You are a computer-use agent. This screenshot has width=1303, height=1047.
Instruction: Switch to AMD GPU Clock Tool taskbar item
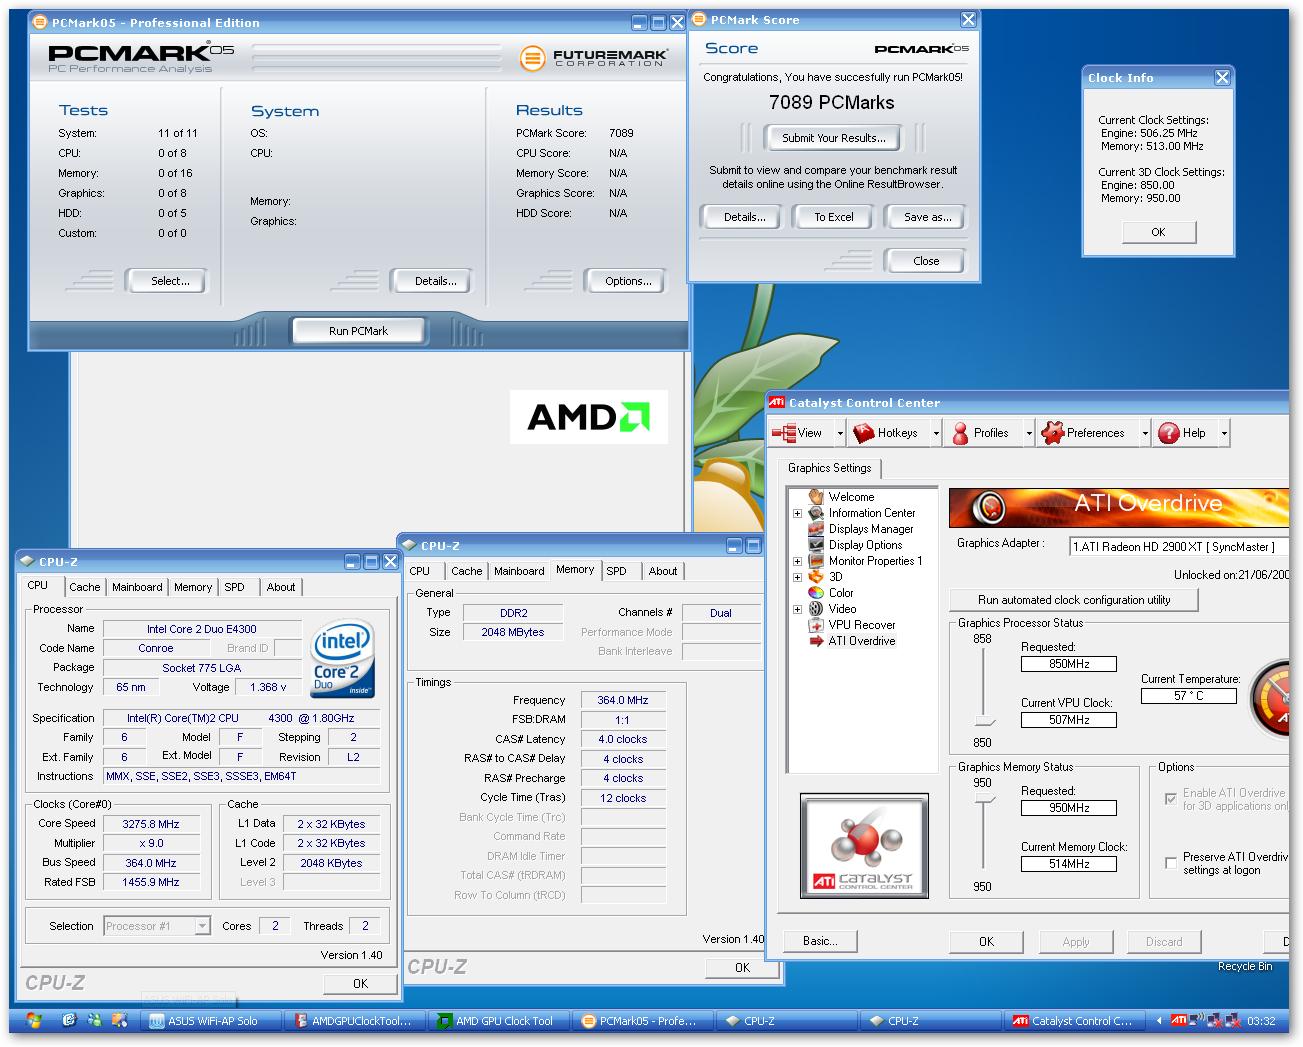pos(501,1021)
